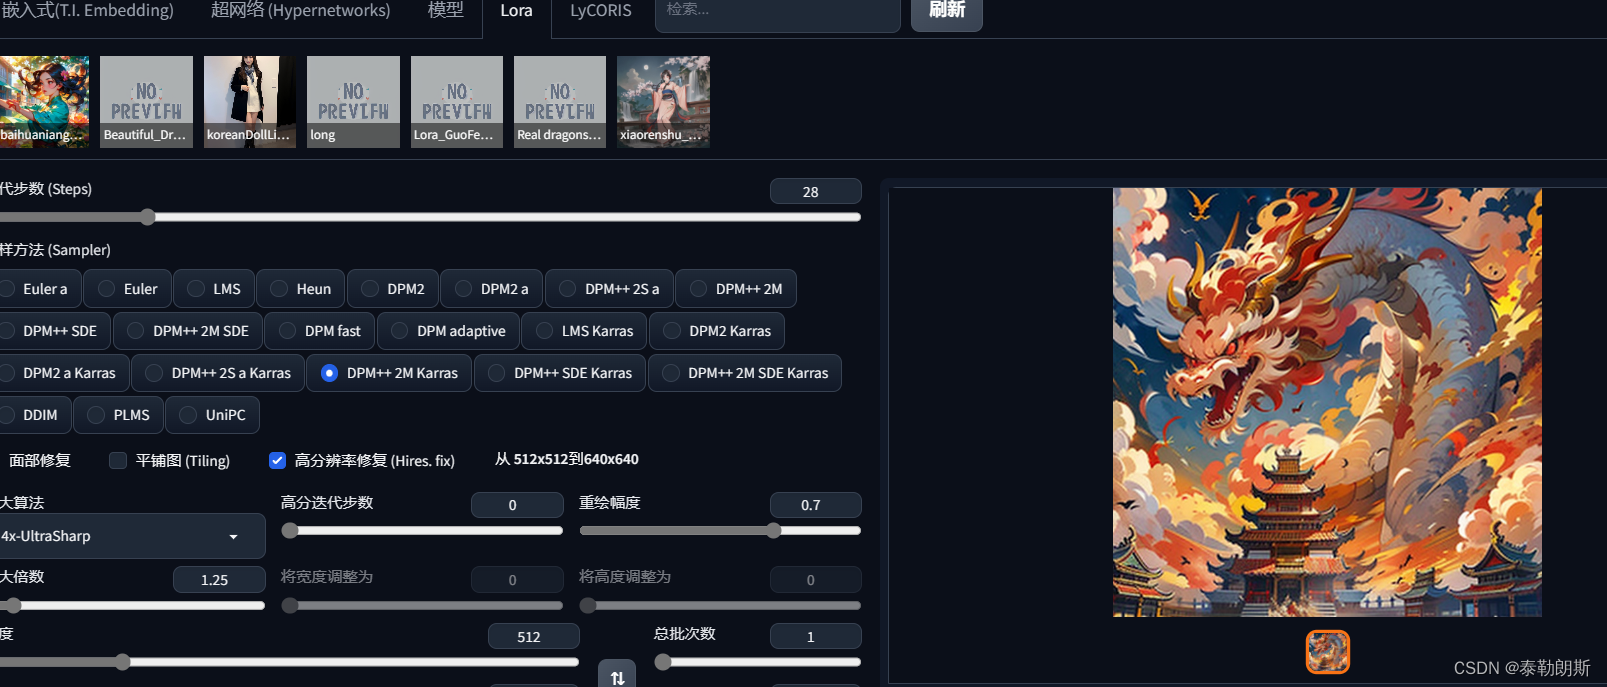Image resolution: width=1607 pixels, height=687 pixels.
Task: Click the upscale factor slider handle
Action: click(12, 605)
